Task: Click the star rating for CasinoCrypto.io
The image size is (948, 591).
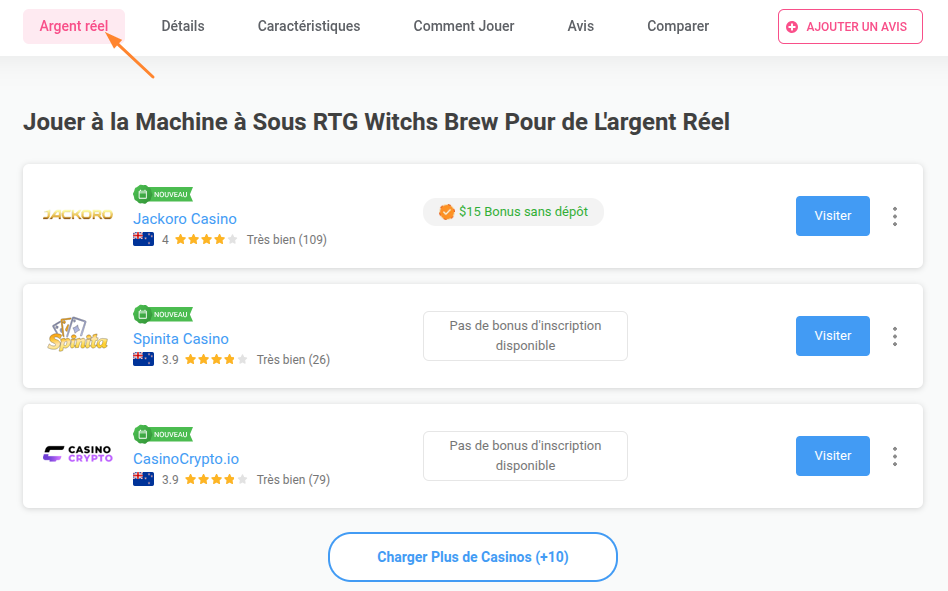Action: coord(216,480)
